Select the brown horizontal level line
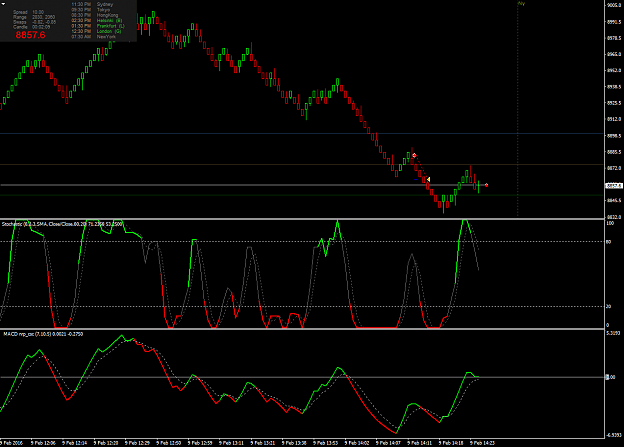The image size is (625, 447). (302, 164)
